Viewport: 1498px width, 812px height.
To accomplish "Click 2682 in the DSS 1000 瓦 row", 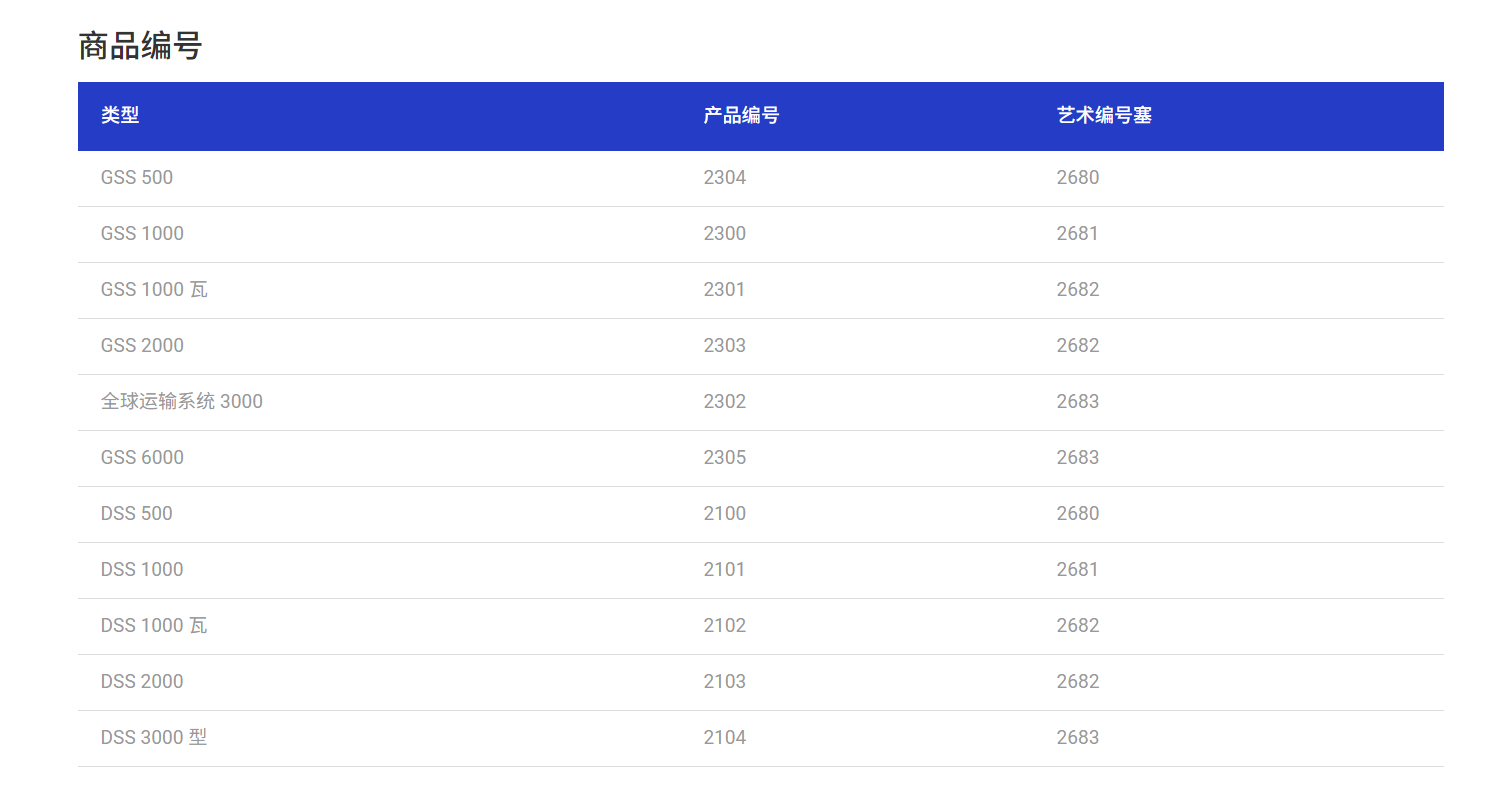I will pyautogui.click(x=1078, y=626).
